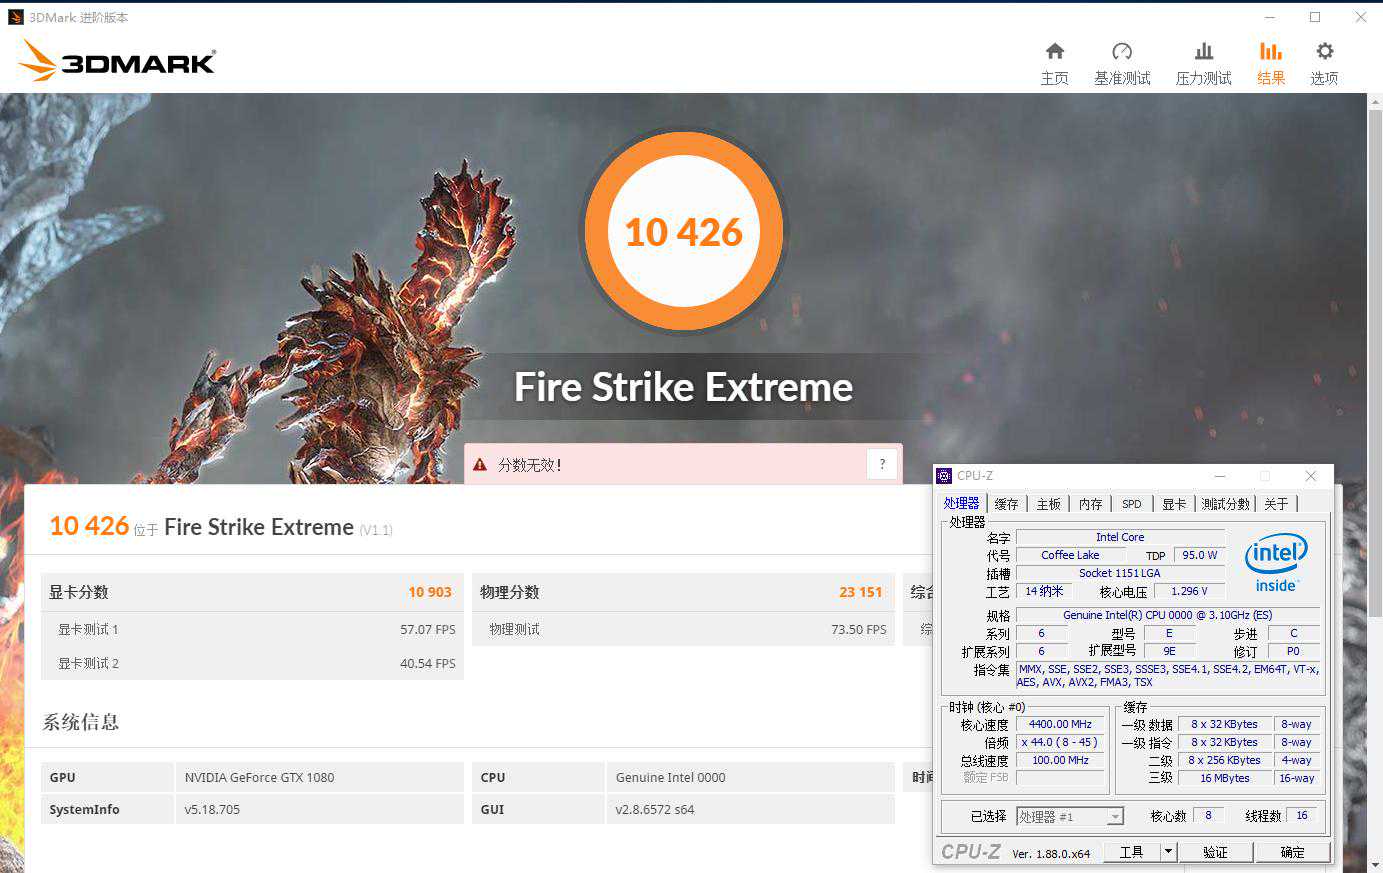Open the options (选项) gear icon
The height and width of the screenshot is (873, 1383).
pos(1324,52)
